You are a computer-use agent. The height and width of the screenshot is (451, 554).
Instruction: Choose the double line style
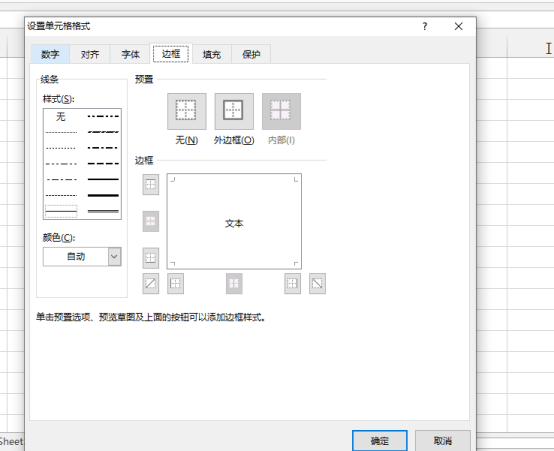(x=103, y=211)
